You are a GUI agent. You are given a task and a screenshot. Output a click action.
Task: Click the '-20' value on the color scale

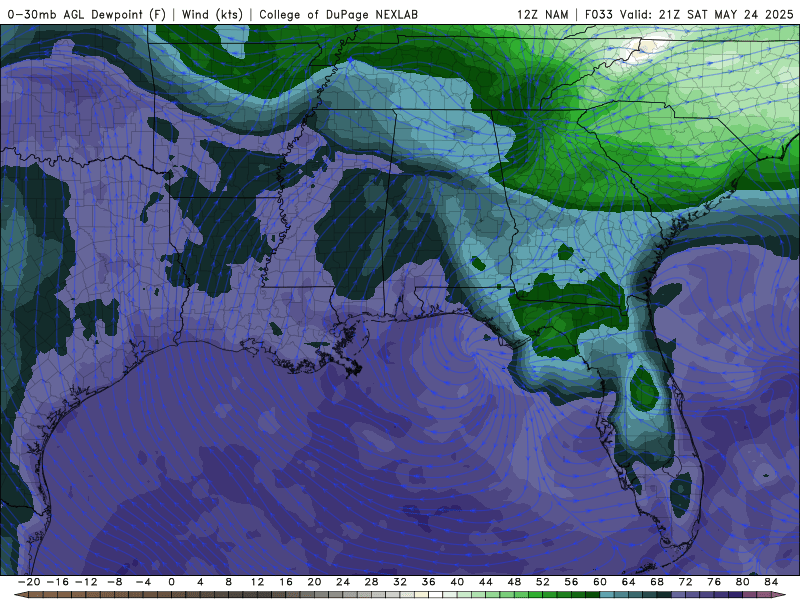tap(29, 582)
